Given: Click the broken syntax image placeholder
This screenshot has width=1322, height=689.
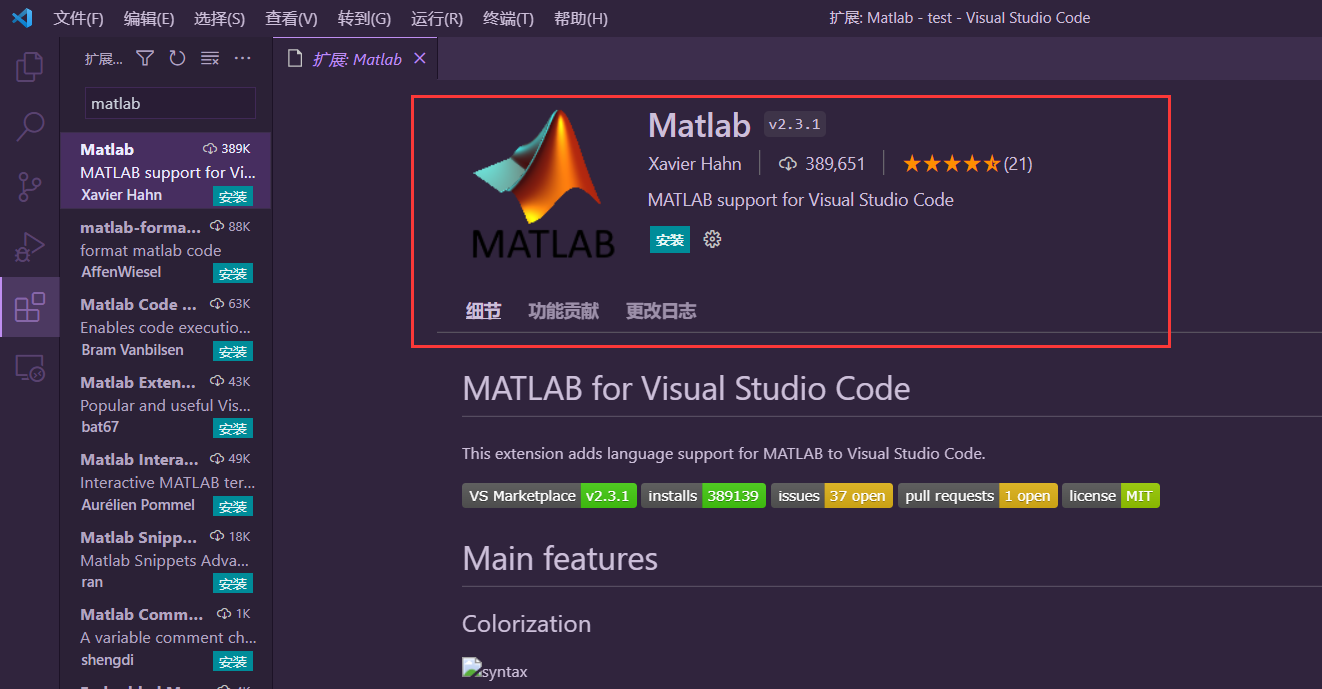Looking at the screenshot, I should pyautogui.click(x=495, y=670).
